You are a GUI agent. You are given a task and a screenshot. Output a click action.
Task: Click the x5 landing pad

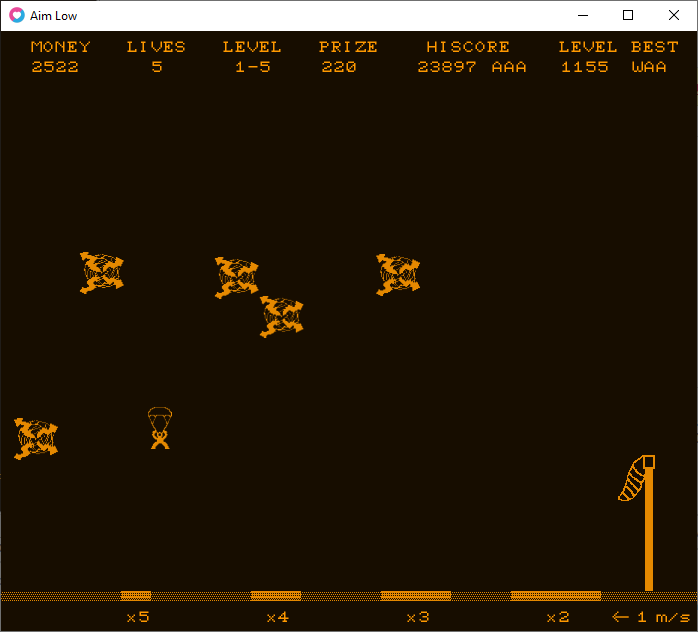pyautogui.click(x=136, y=596)
